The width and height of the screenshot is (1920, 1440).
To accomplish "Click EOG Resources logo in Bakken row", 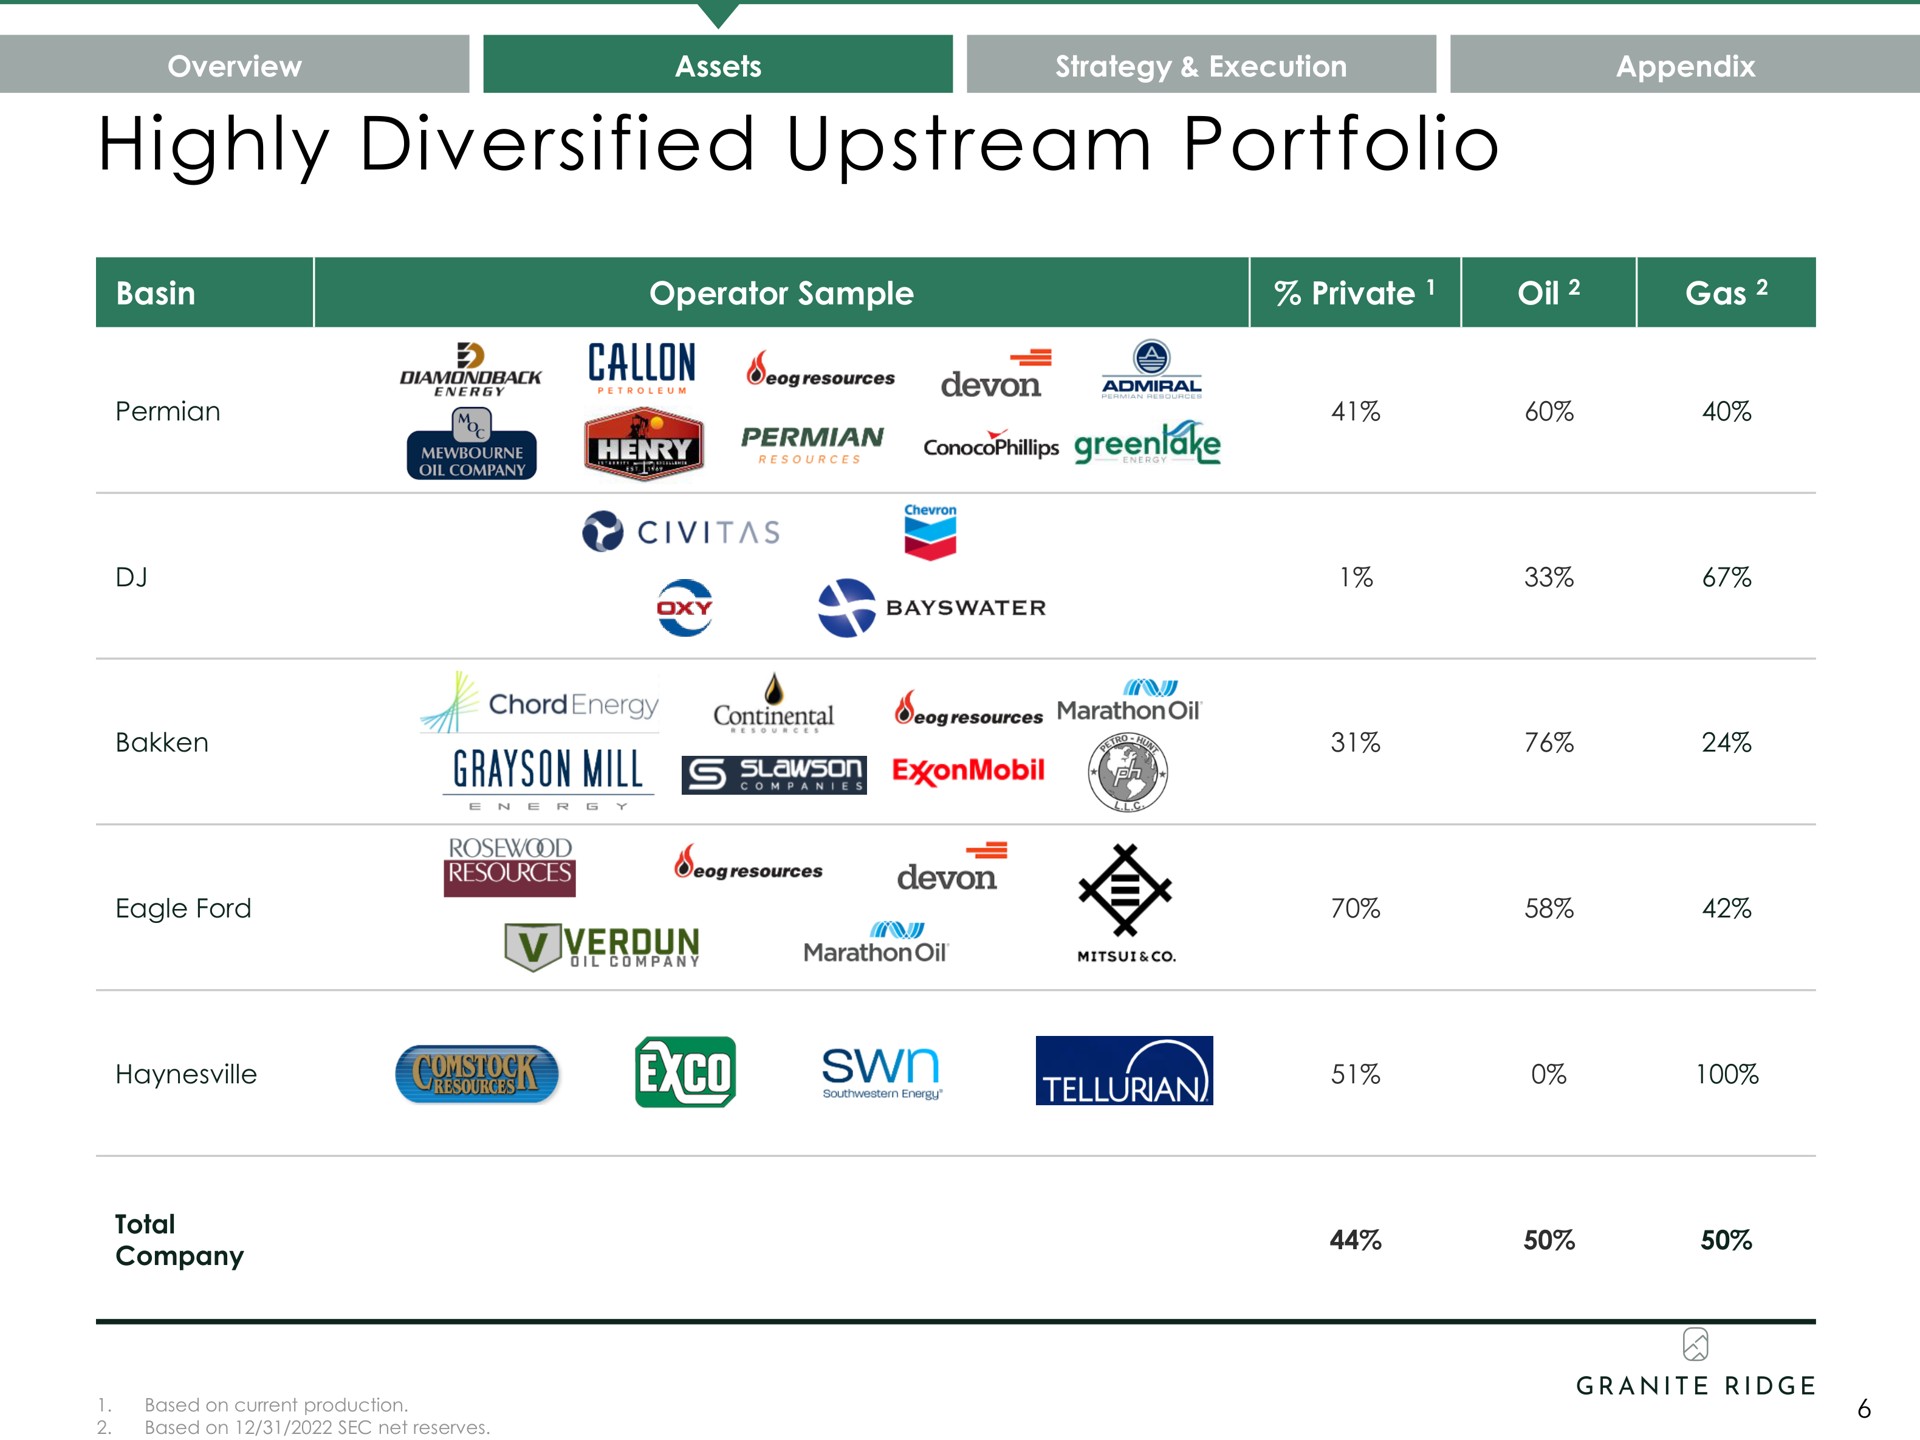I will (968, 708).
